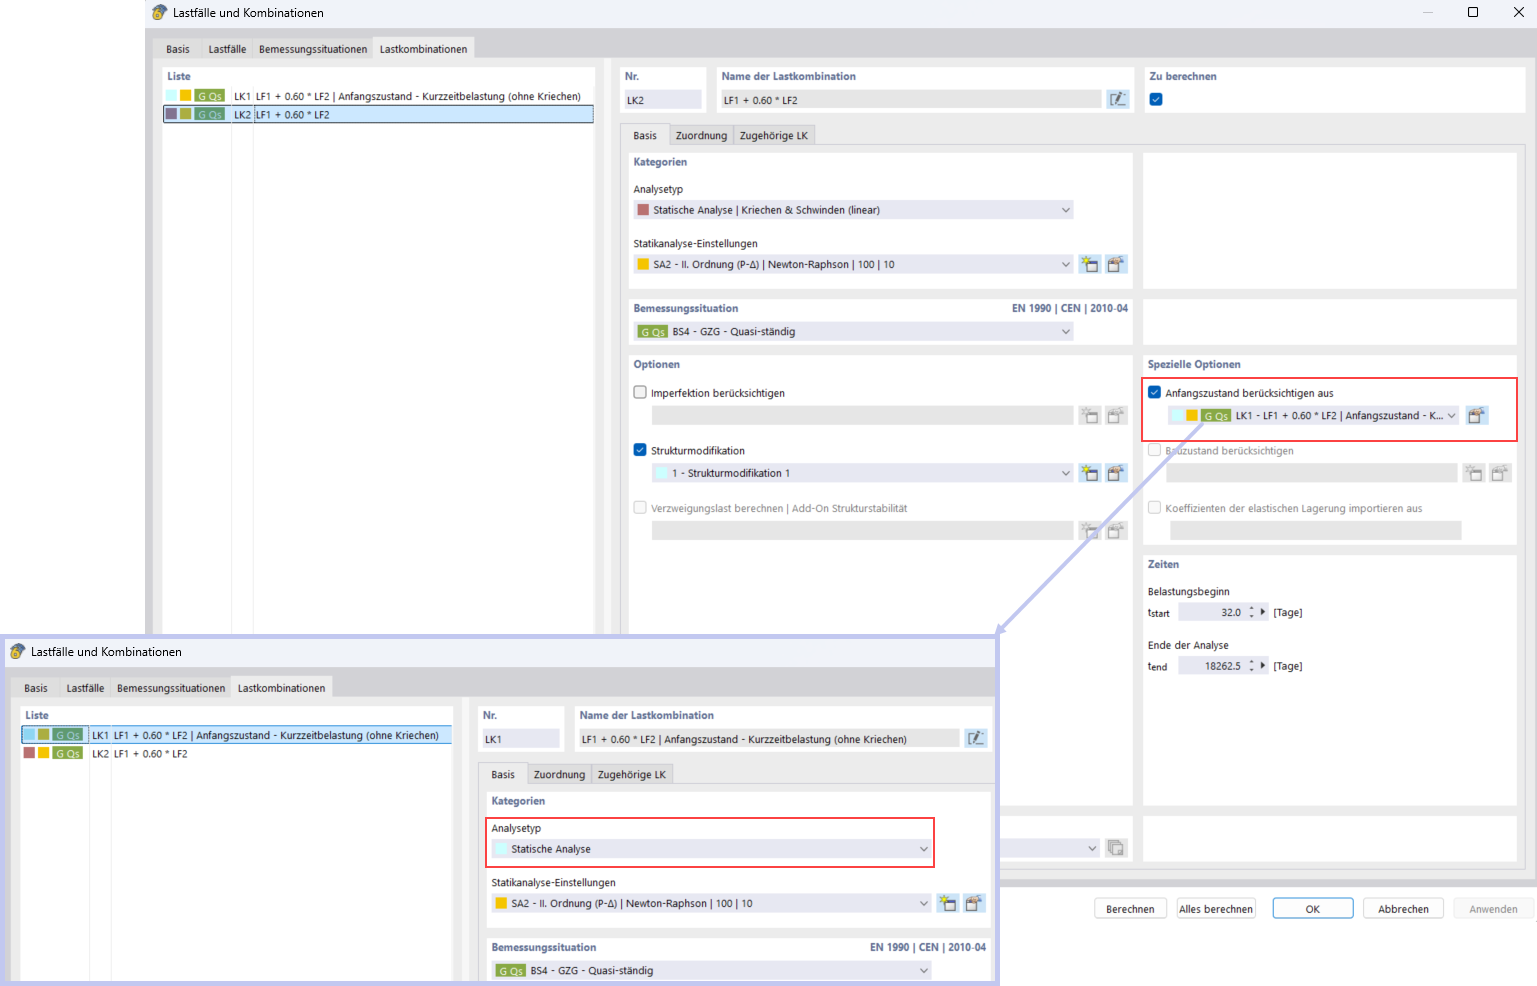Step tend value using spinner arrows
Viewport: 1537px width, 986px height.
pos(1251,666)
